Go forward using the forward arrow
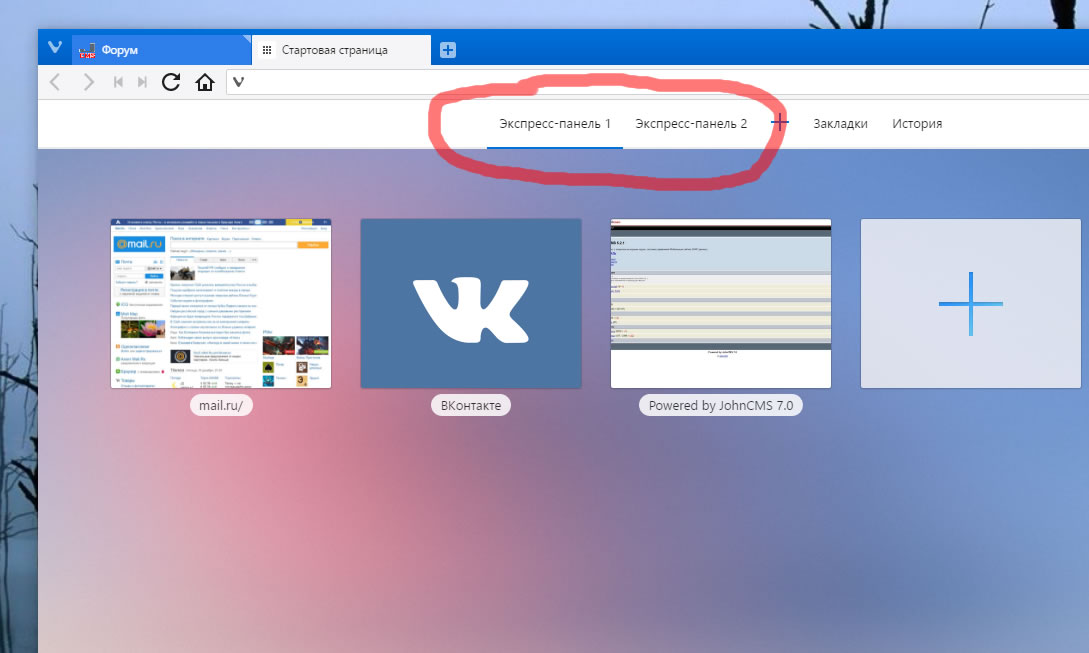1089x653 pixels. 88,82
